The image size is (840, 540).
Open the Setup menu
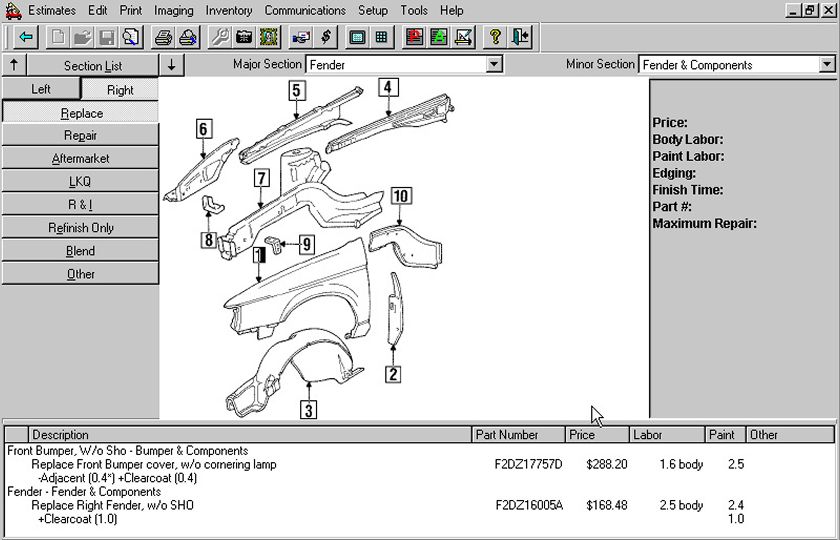(x=373, y=10)
